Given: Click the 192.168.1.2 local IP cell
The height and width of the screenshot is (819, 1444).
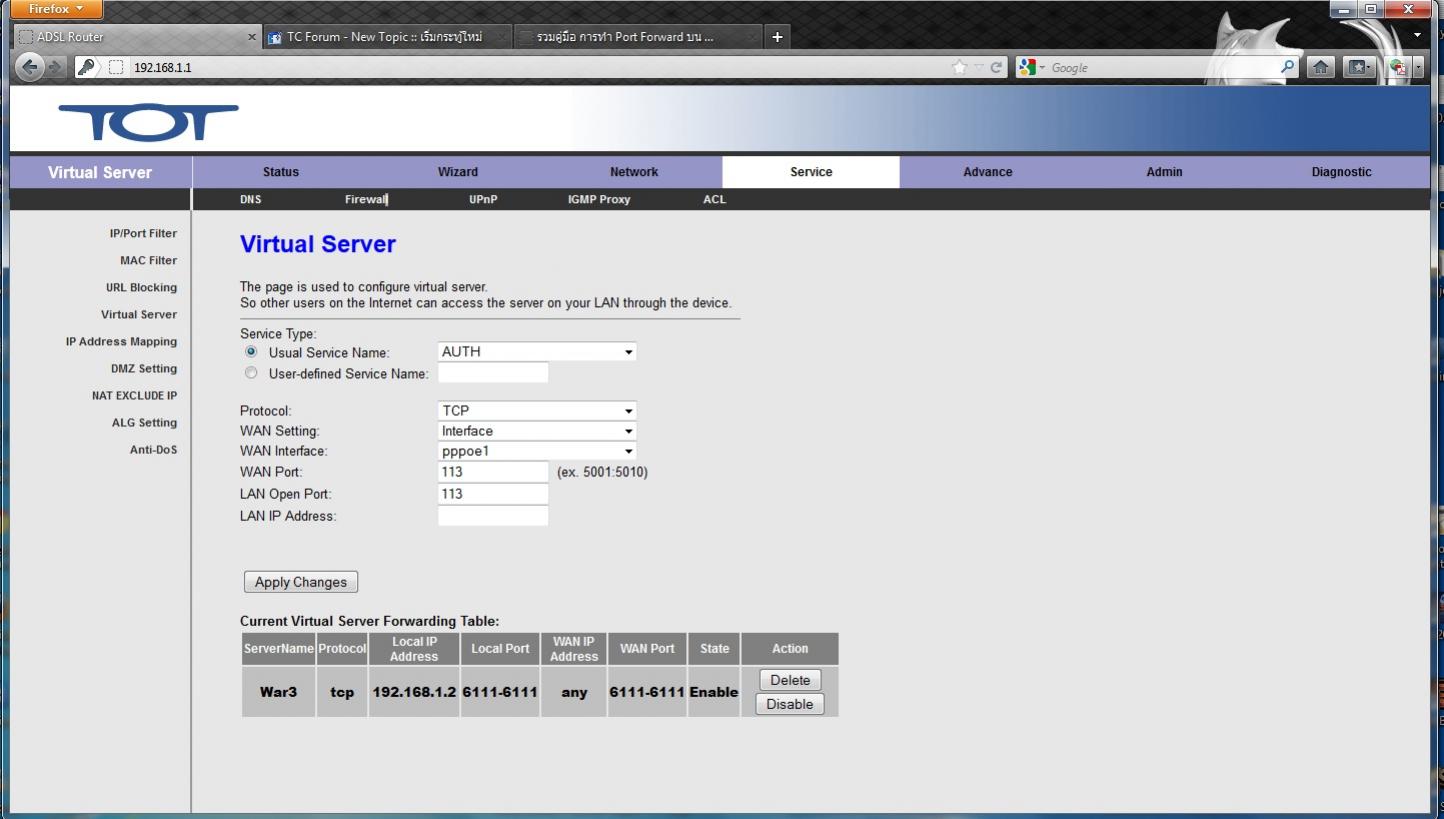Looking at the screenshot, I should (x=414, y=692).
